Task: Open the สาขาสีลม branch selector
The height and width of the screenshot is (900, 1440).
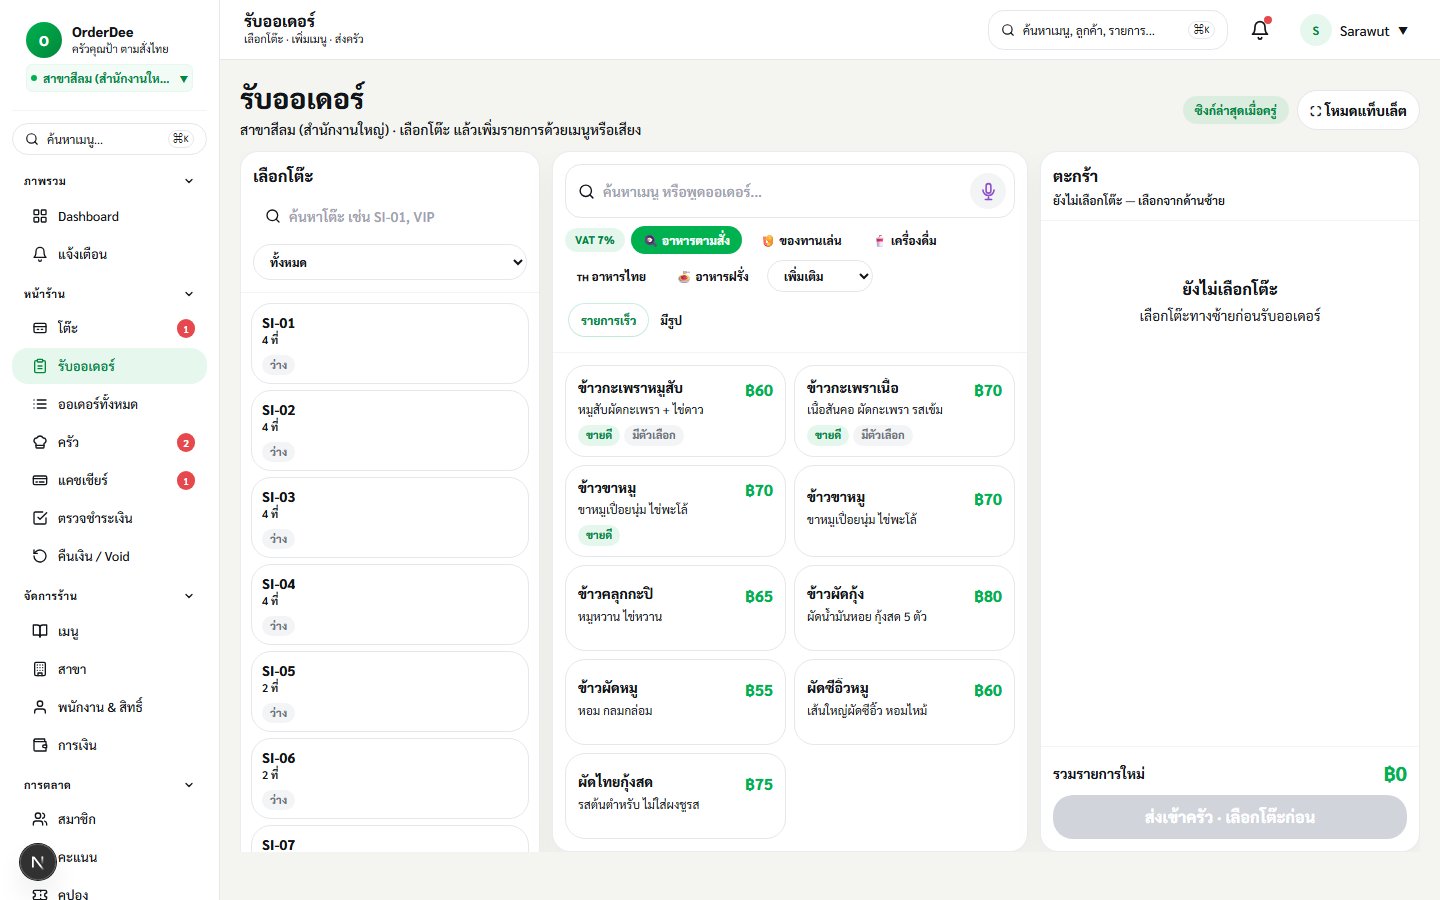Action: 109,78
